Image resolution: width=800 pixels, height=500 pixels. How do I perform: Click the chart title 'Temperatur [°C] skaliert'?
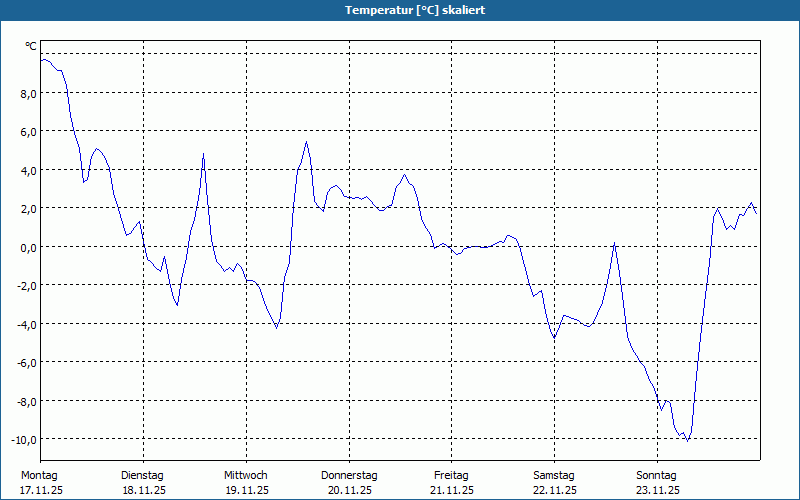point(415,10)
